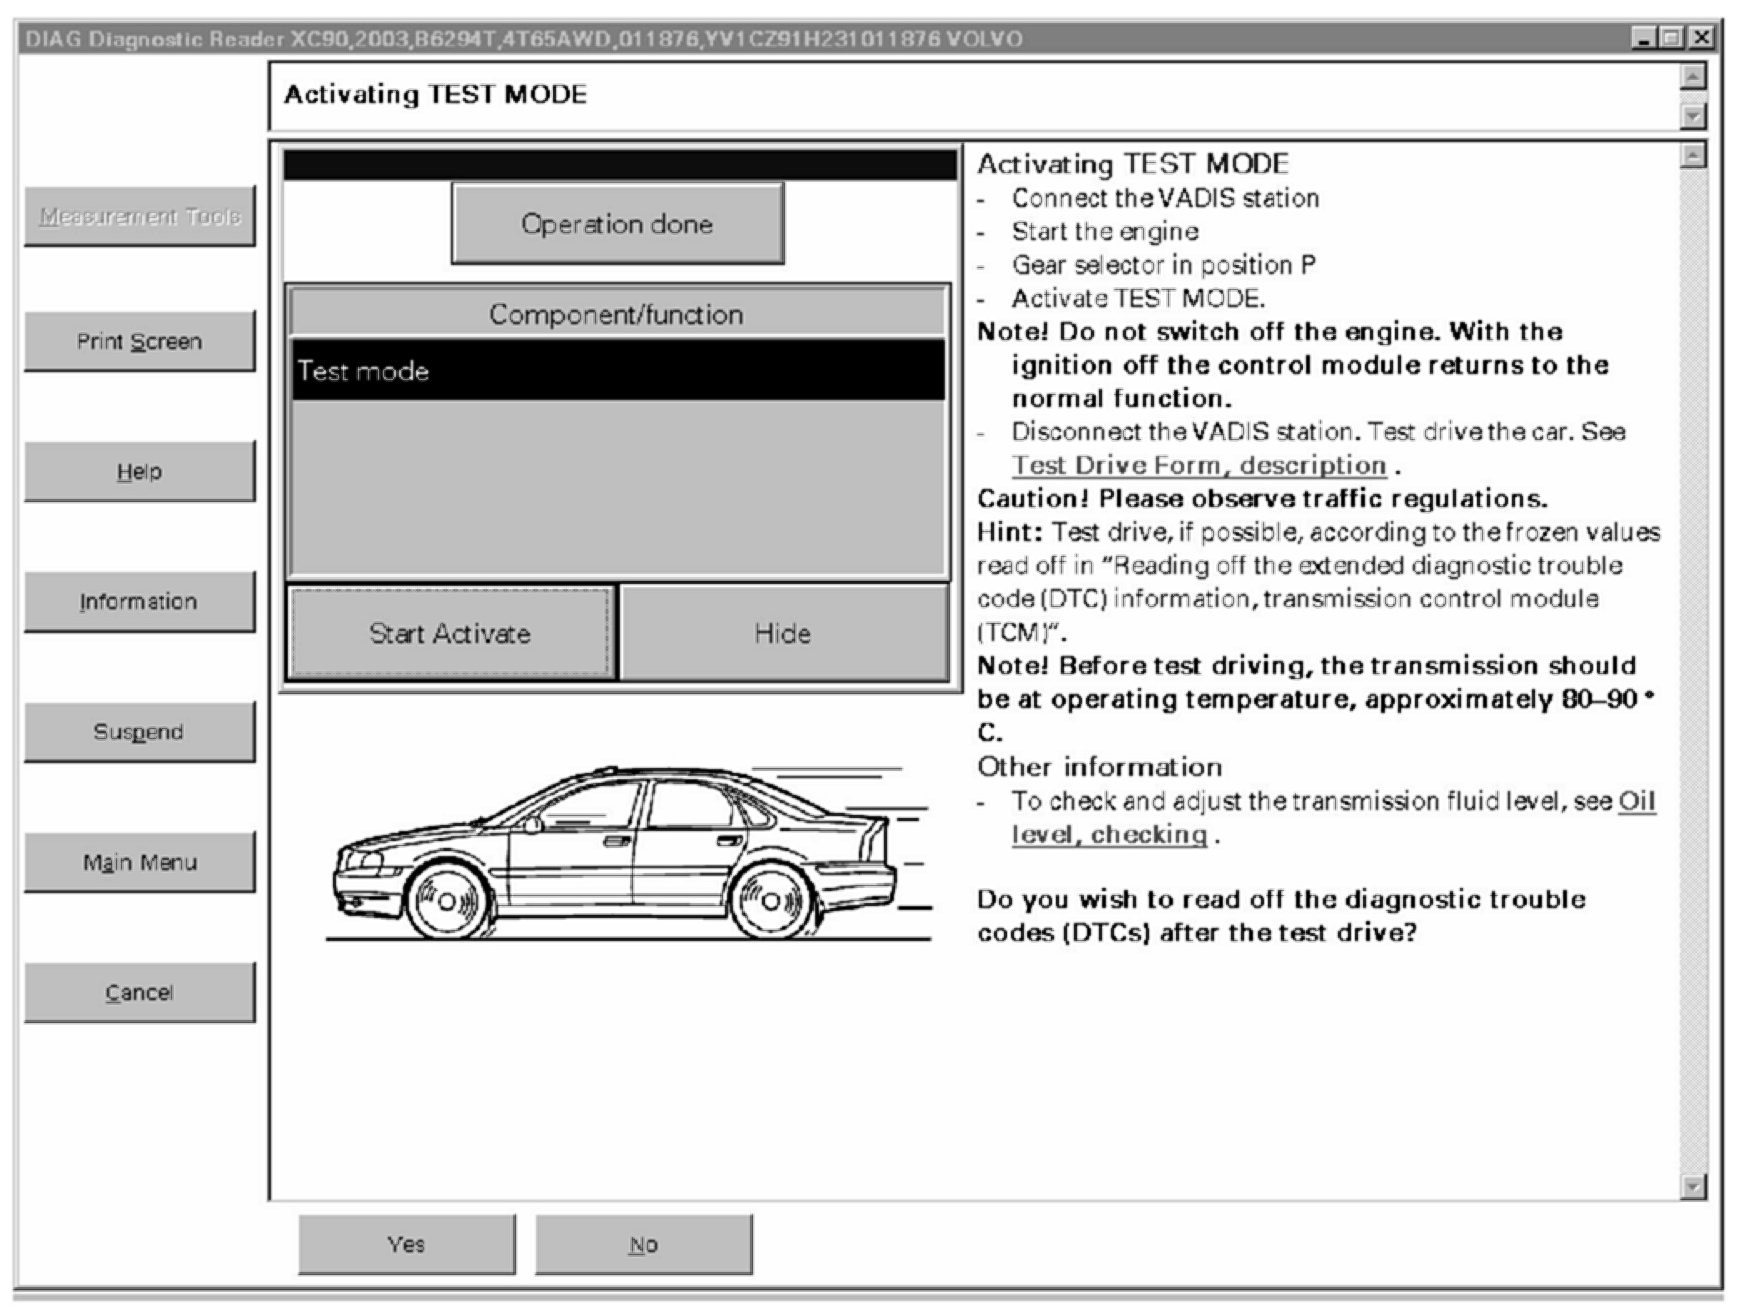Click header panel scroll up arrow
This screenshot has height=1309, width=1741.
tap(1693, 76)
